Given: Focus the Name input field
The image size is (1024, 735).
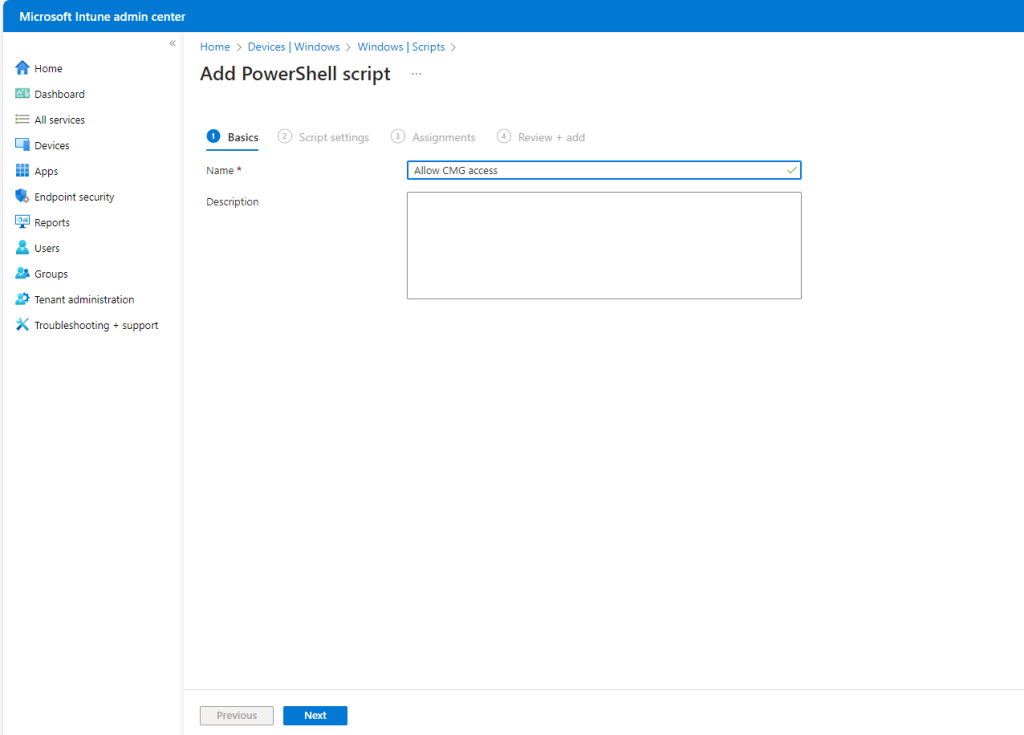Looking at the screenshot, I should (598, 171).
